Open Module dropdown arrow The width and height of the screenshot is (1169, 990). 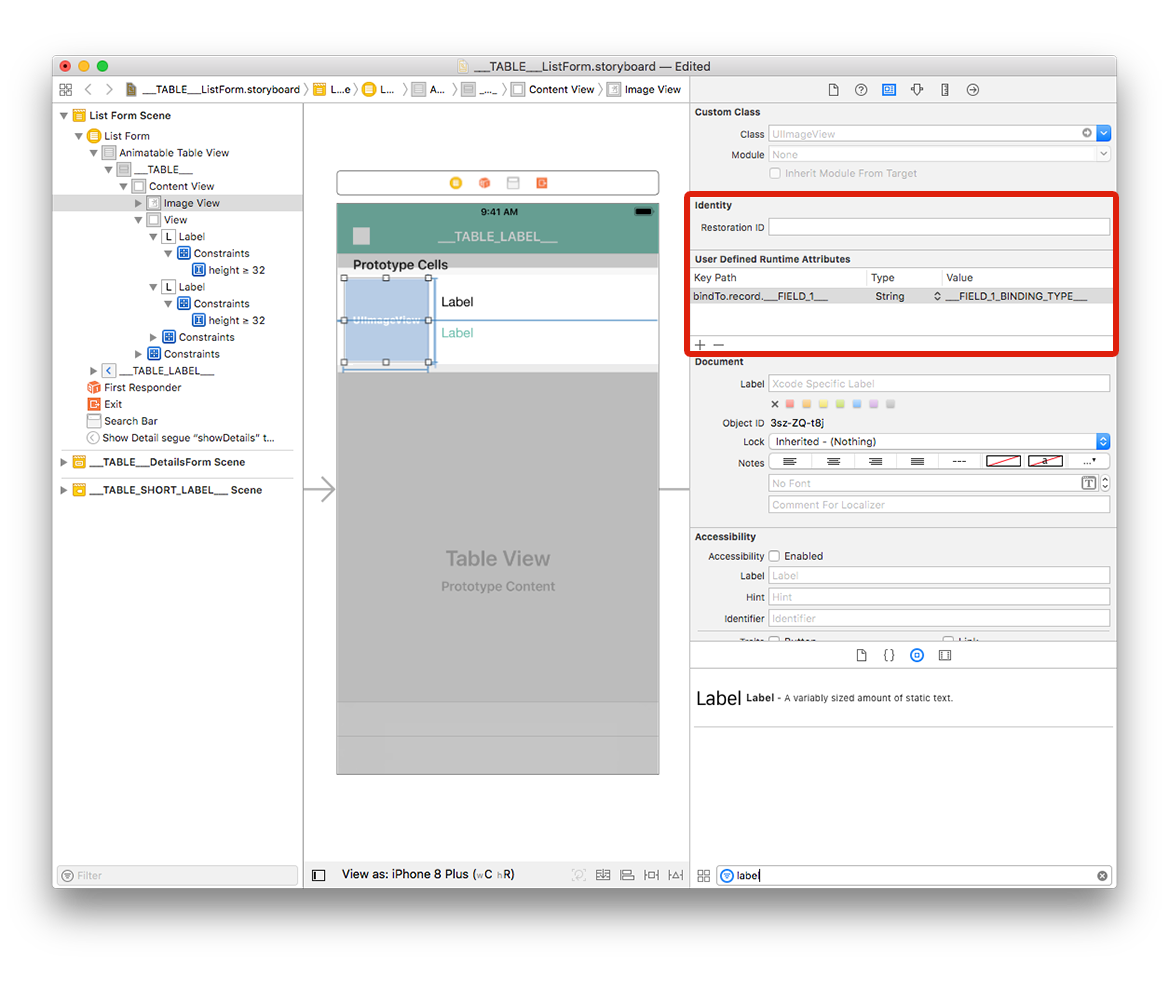(x=1103, y=154)
